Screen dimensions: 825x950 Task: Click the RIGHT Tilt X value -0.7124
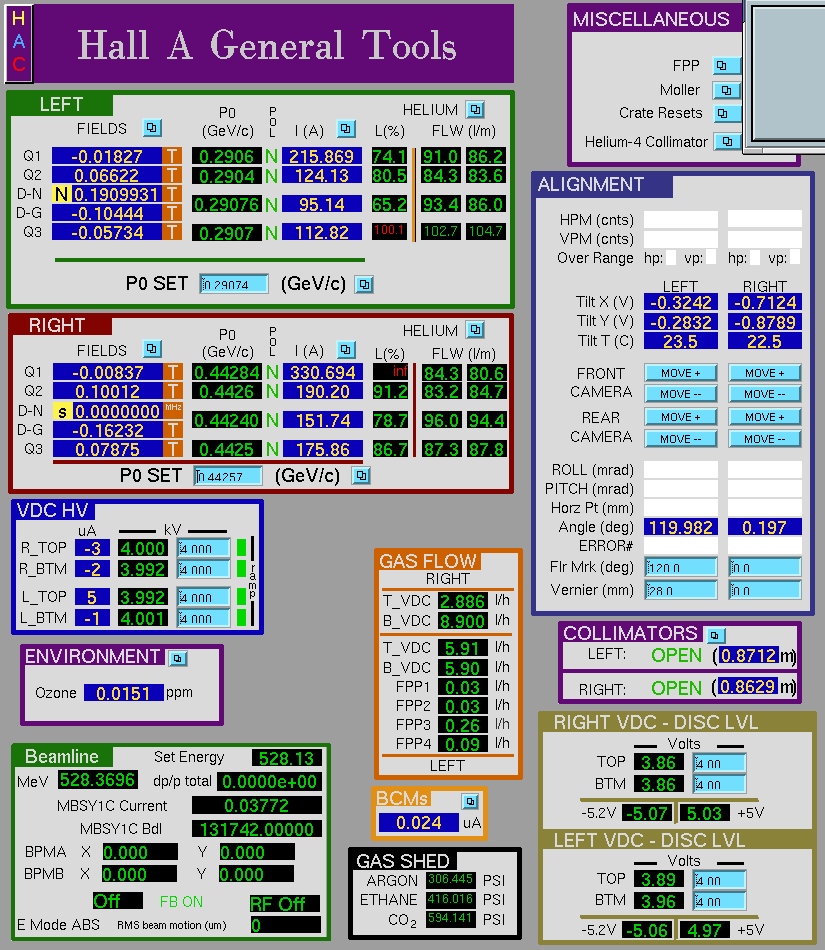pos(764,302)
